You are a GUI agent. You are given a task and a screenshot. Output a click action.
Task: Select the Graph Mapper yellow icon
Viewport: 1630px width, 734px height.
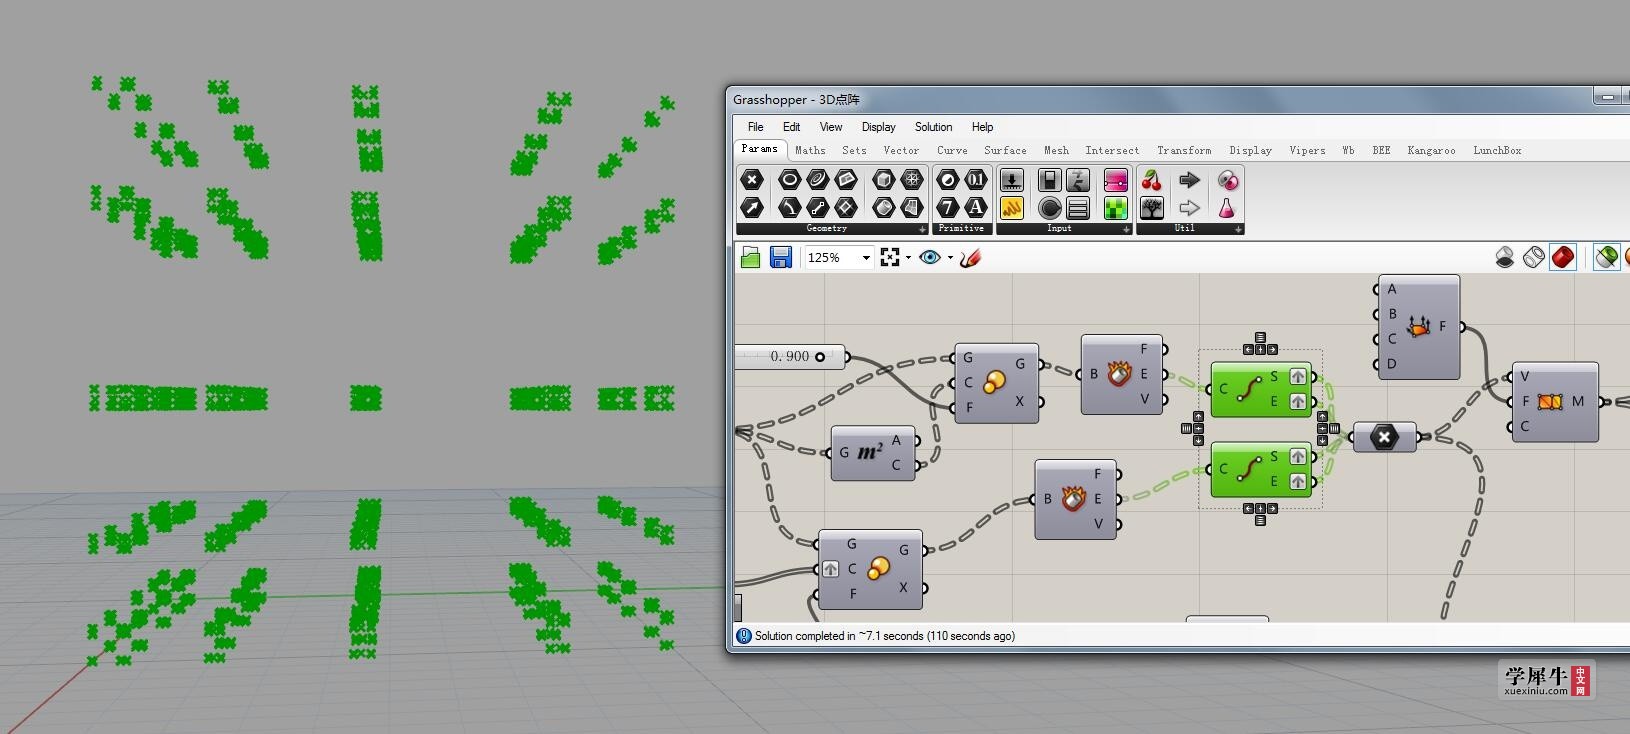[1012, 208]
